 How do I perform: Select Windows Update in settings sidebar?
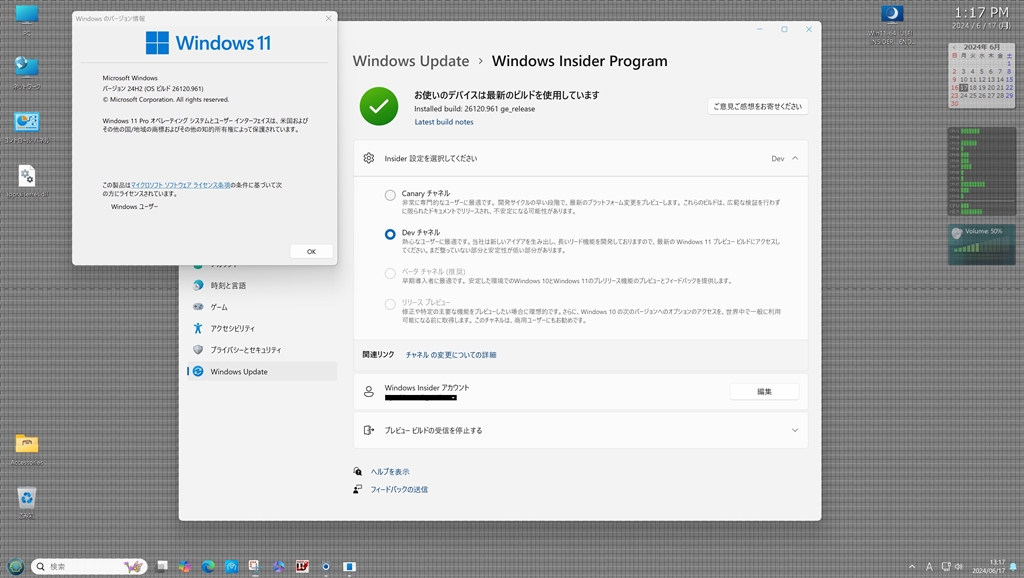pyautogui.click(x=262, y=372)
